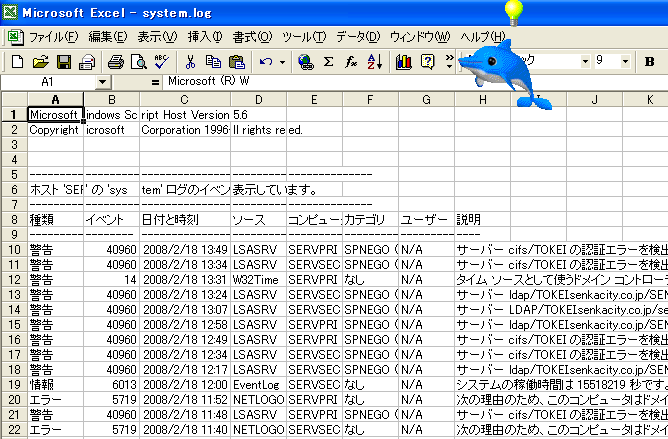Click the equals Edit Formula button

coord(155,82)
